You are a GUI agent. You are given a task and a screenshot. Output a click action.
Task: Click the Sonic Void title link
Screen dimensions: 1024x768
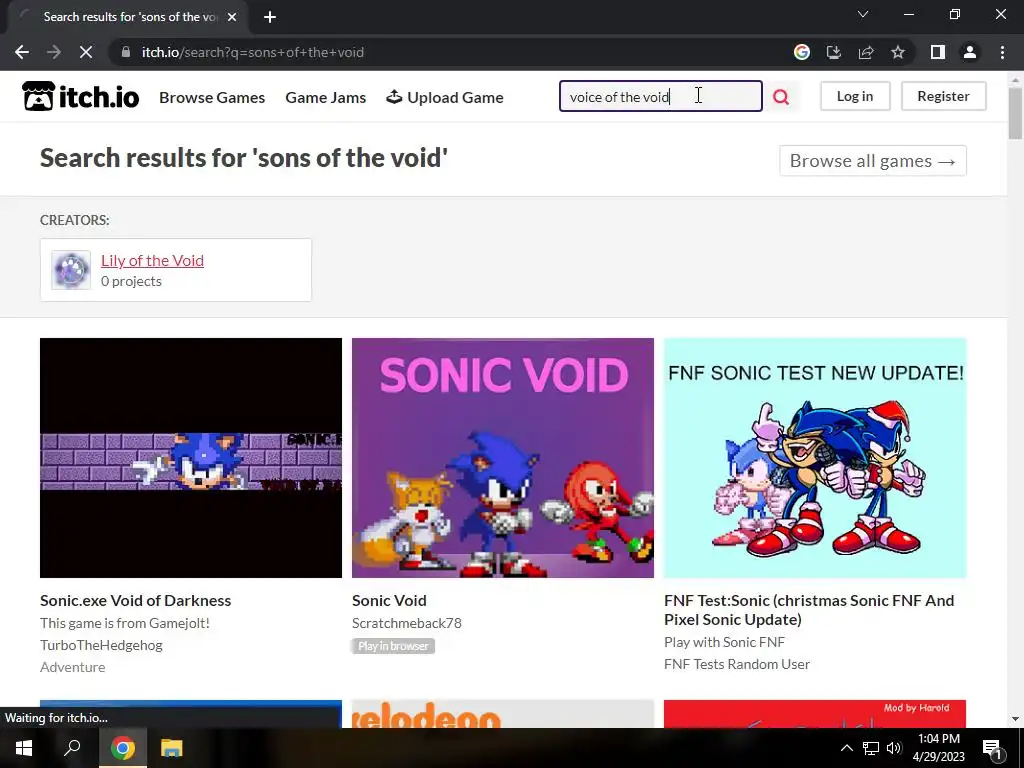coord(389,600)
